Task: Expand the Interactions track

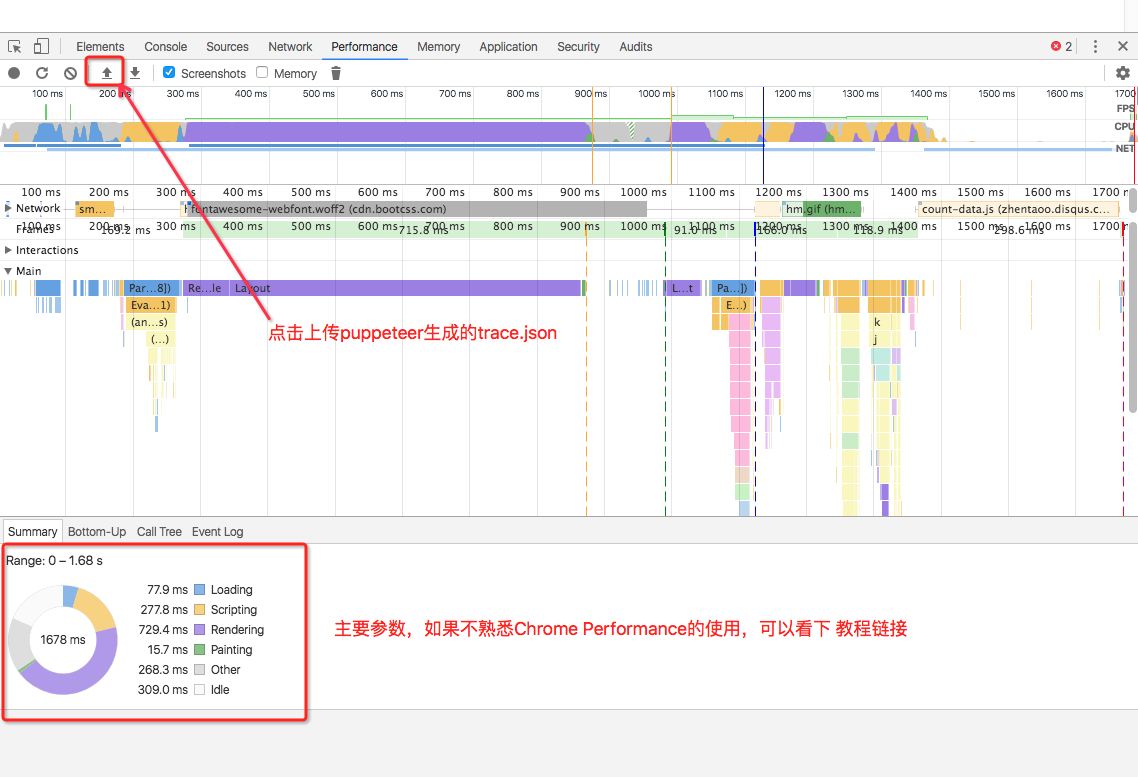Action: 9,250
